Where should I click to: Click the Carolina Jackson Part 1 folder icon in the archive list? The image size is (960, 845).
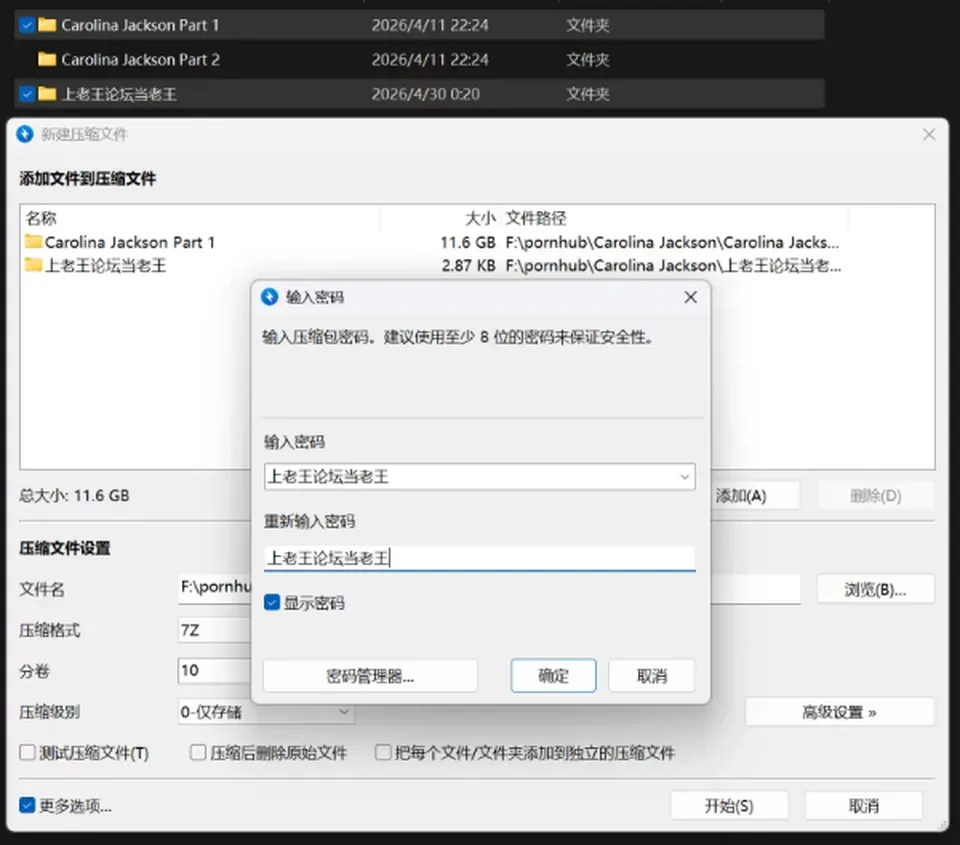pos(33,242)
